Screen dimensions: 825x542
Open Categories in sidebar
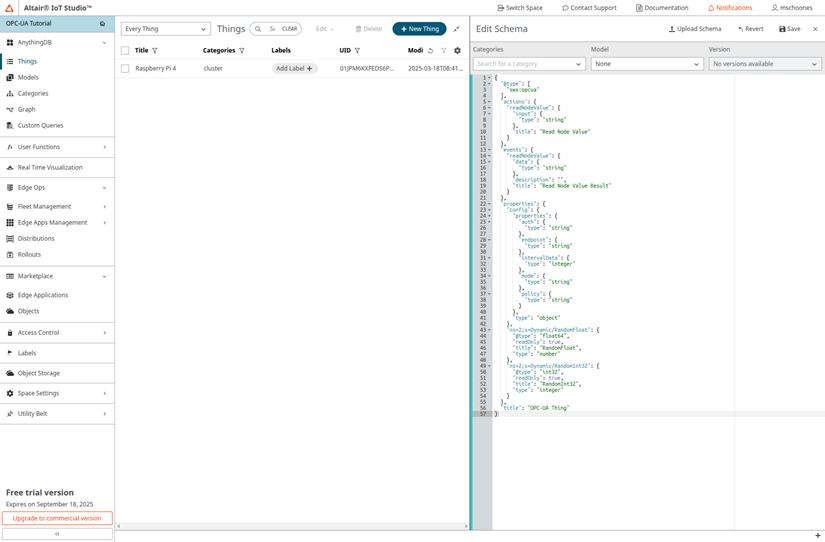point(33,94)
